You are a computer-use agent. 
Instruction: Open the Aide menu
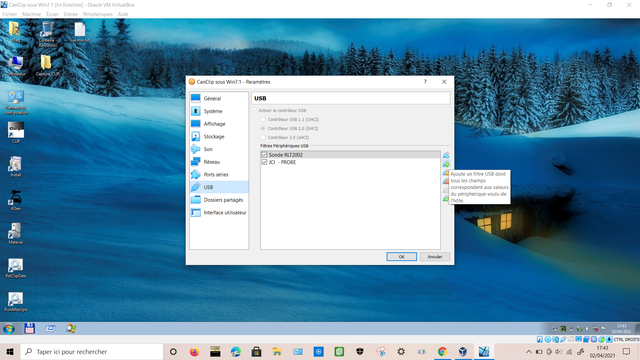[123, 14]
